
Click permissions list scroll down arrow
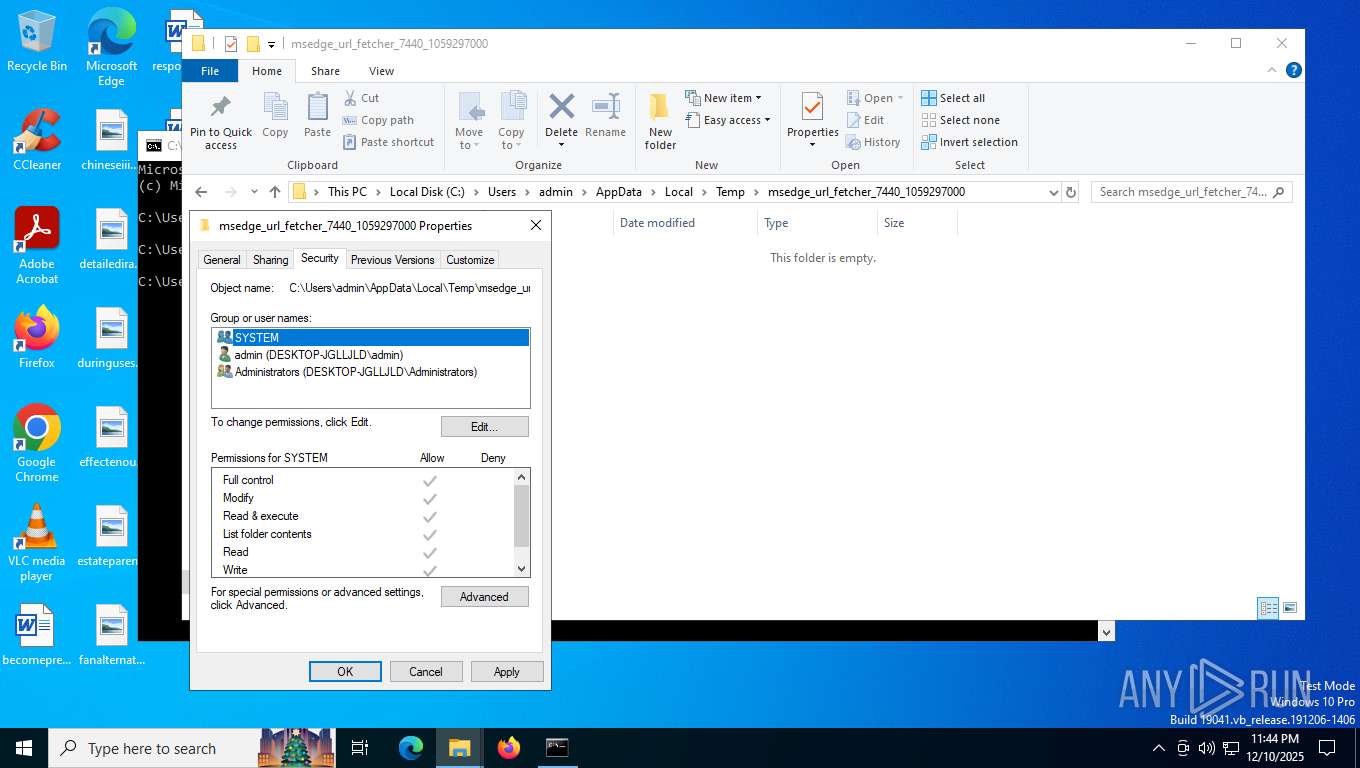click(x=521, y=569)
